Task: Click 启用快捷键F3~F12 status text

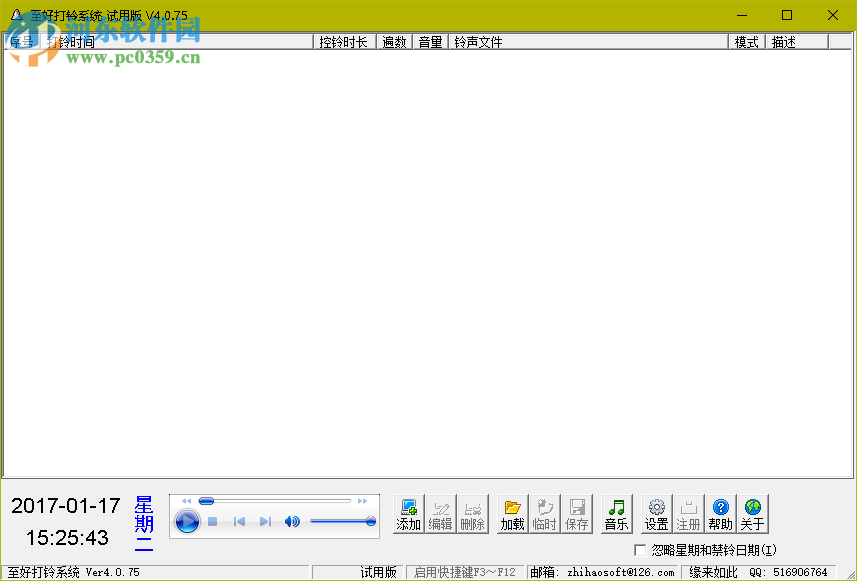Action: click(465, 572)
